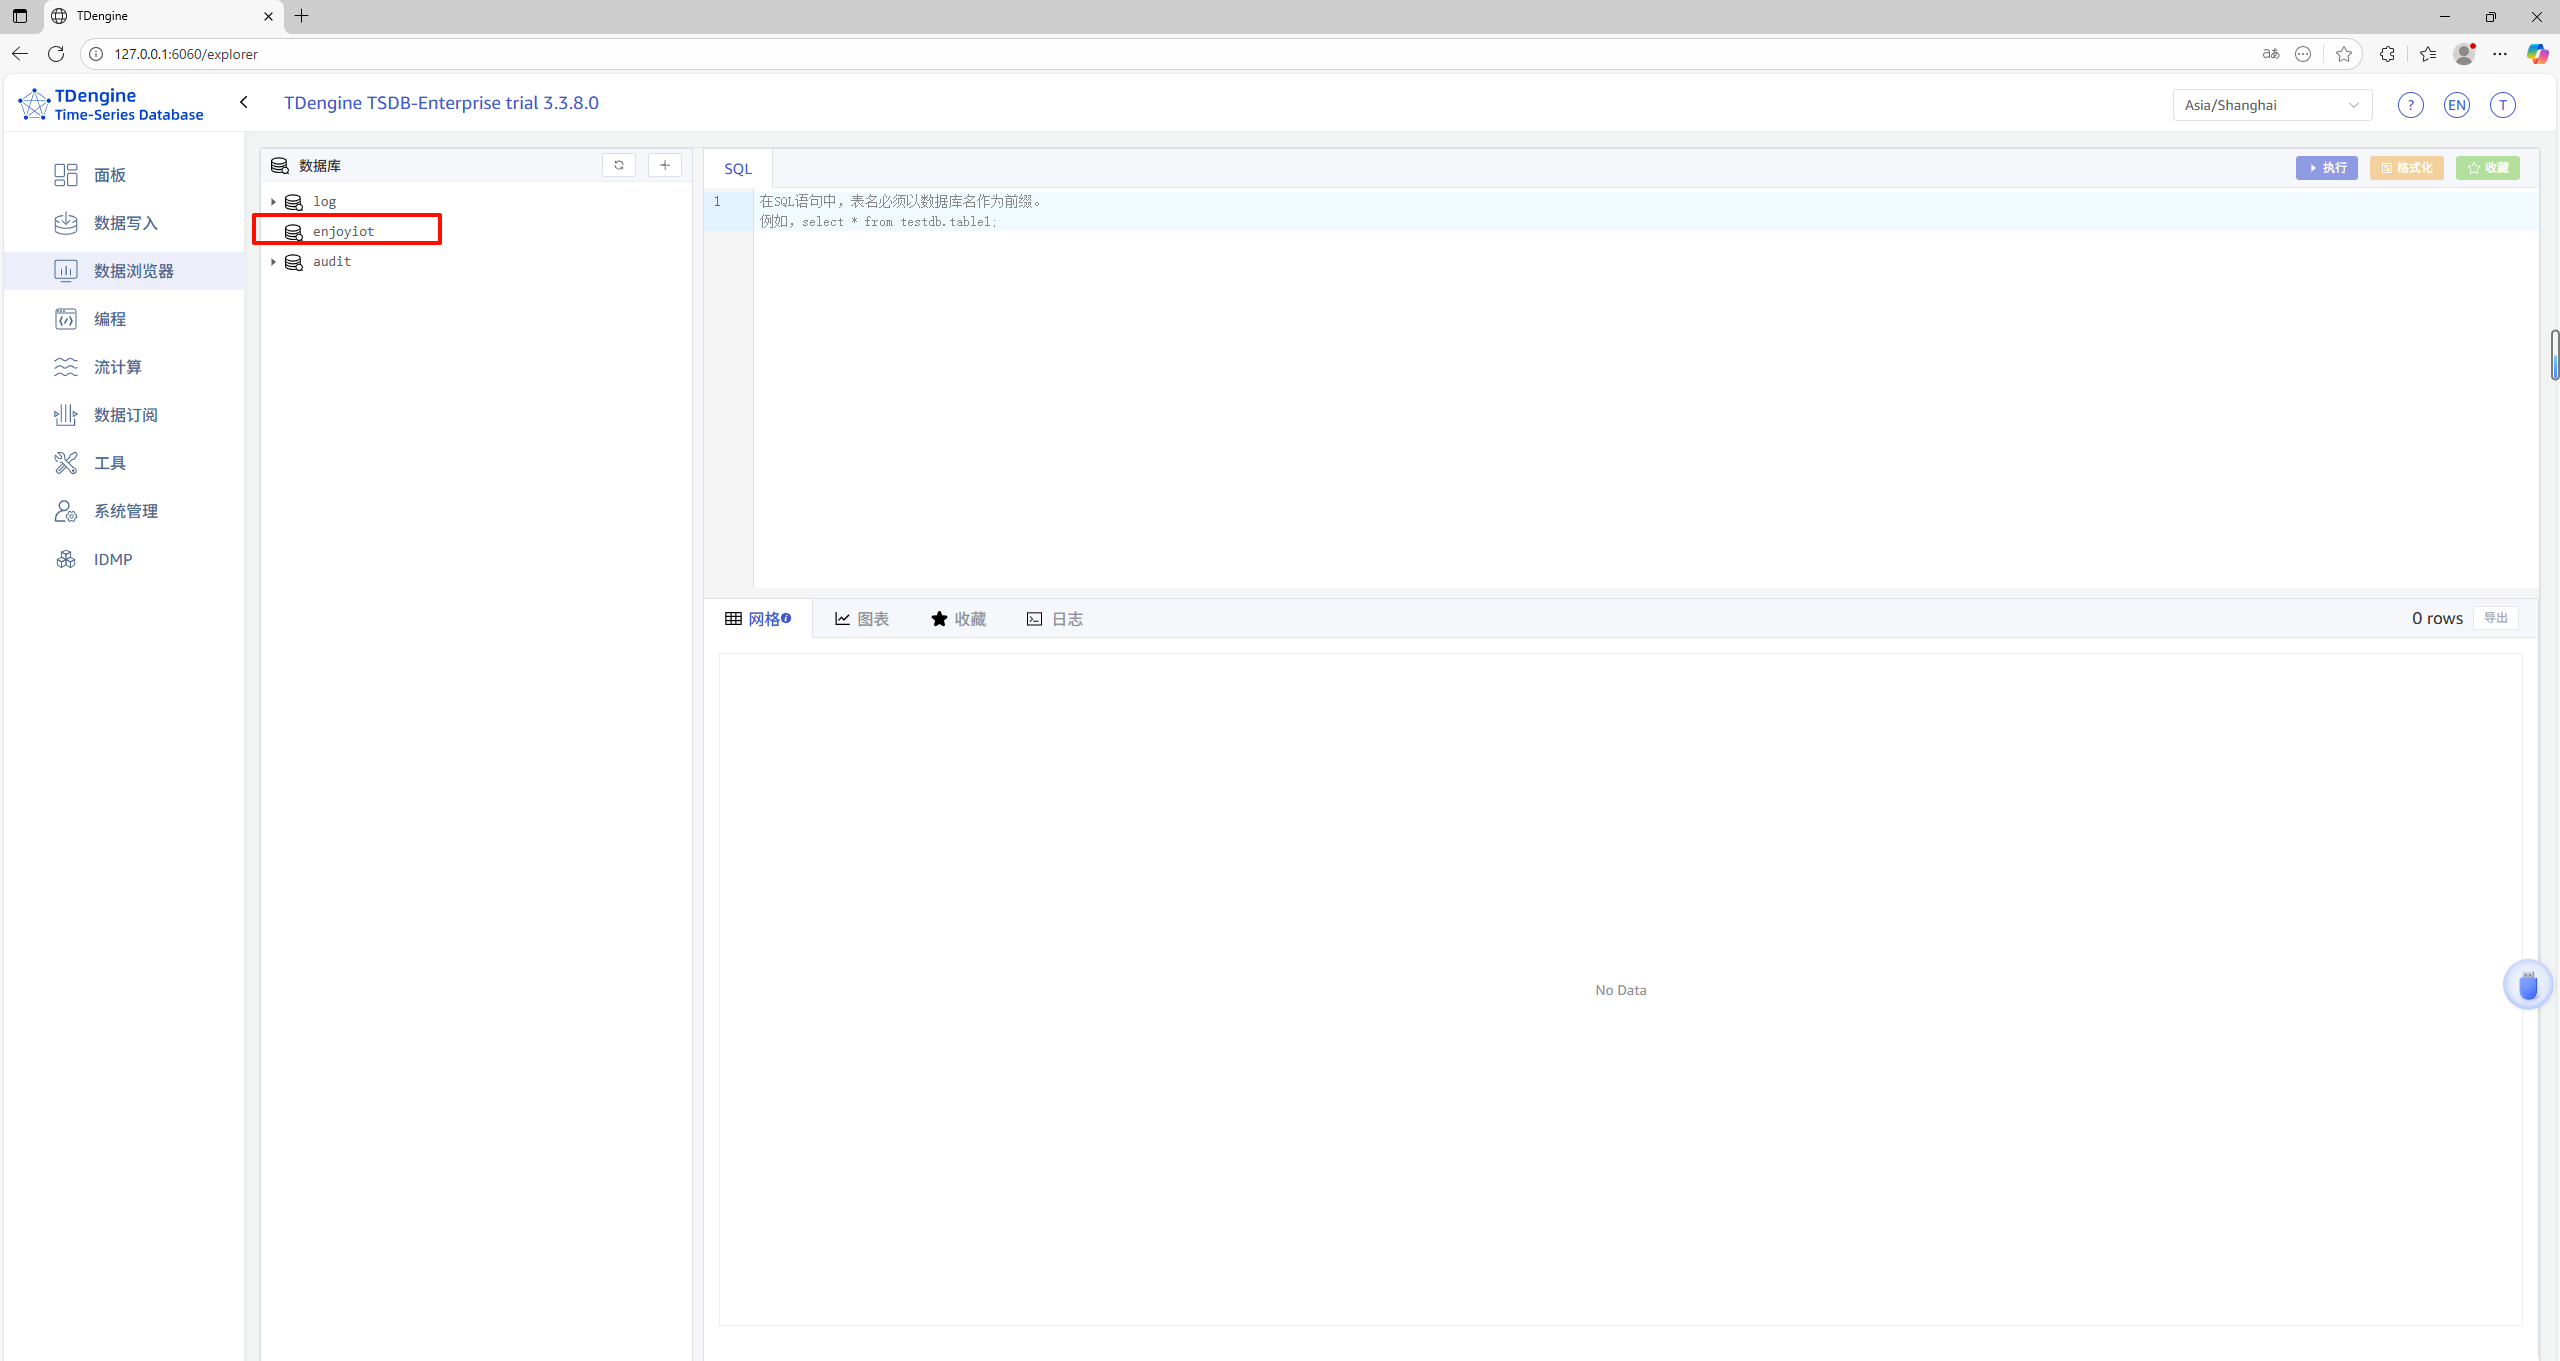Click the refresh database list icon

(x=619, y=165)
